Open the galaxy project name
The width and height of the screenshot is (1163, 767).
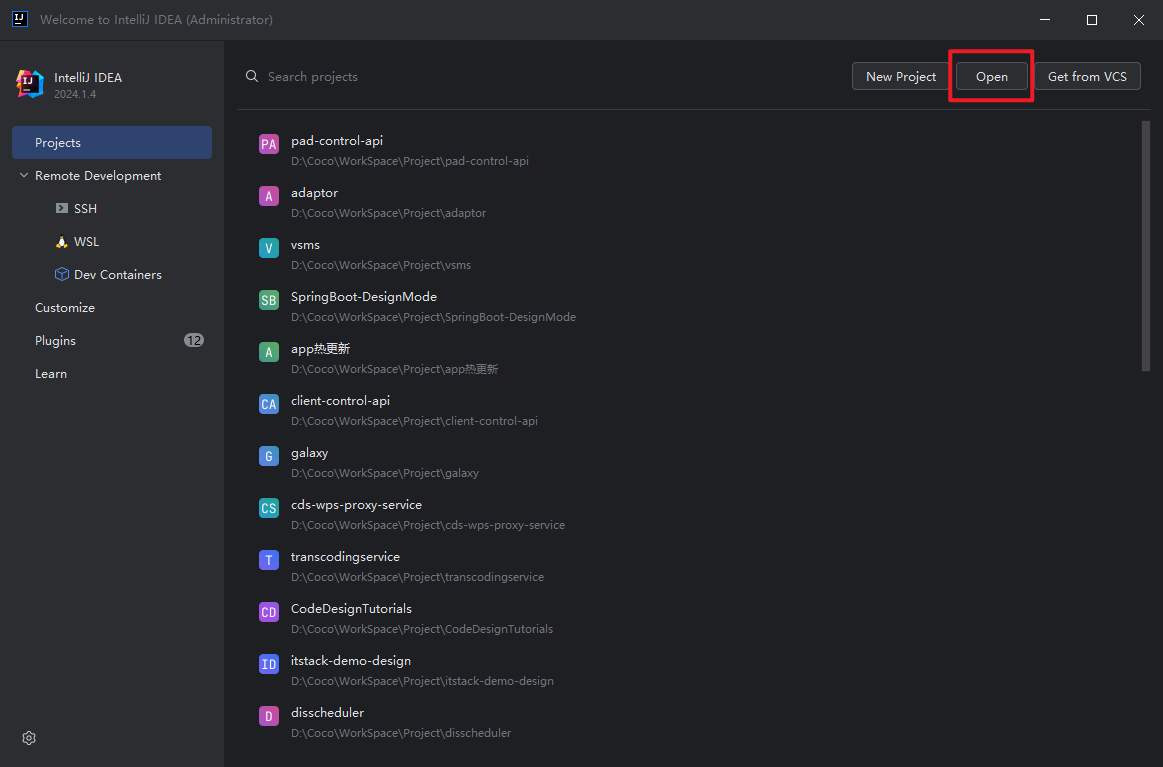pyautogui.click(x=309, y=453)
